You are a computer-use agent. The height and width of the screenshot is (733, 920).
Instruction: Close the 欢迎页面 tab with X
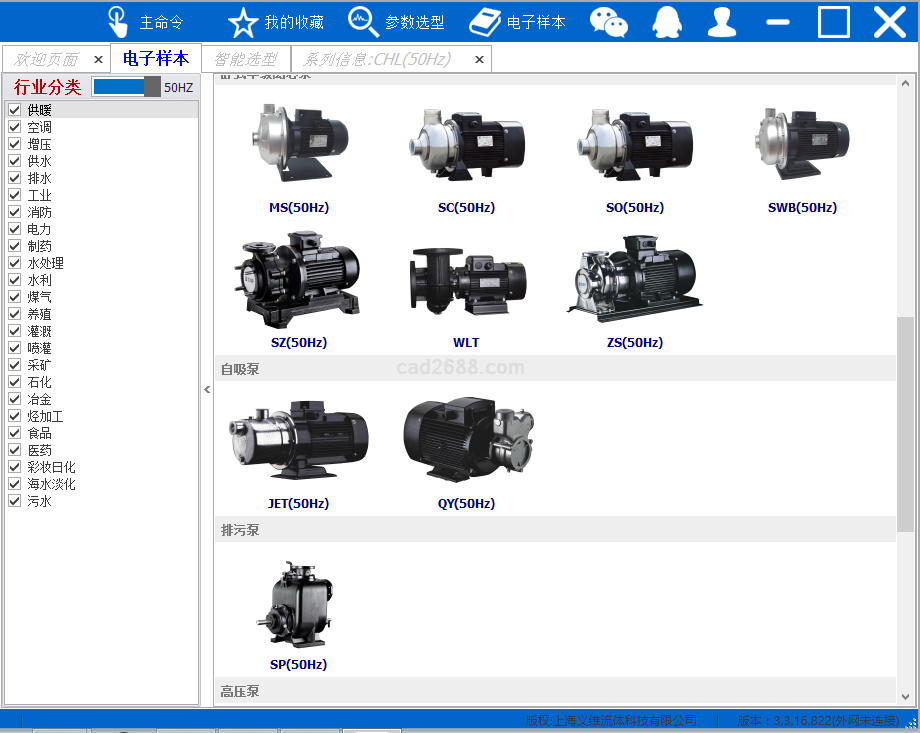pos(98,60)
